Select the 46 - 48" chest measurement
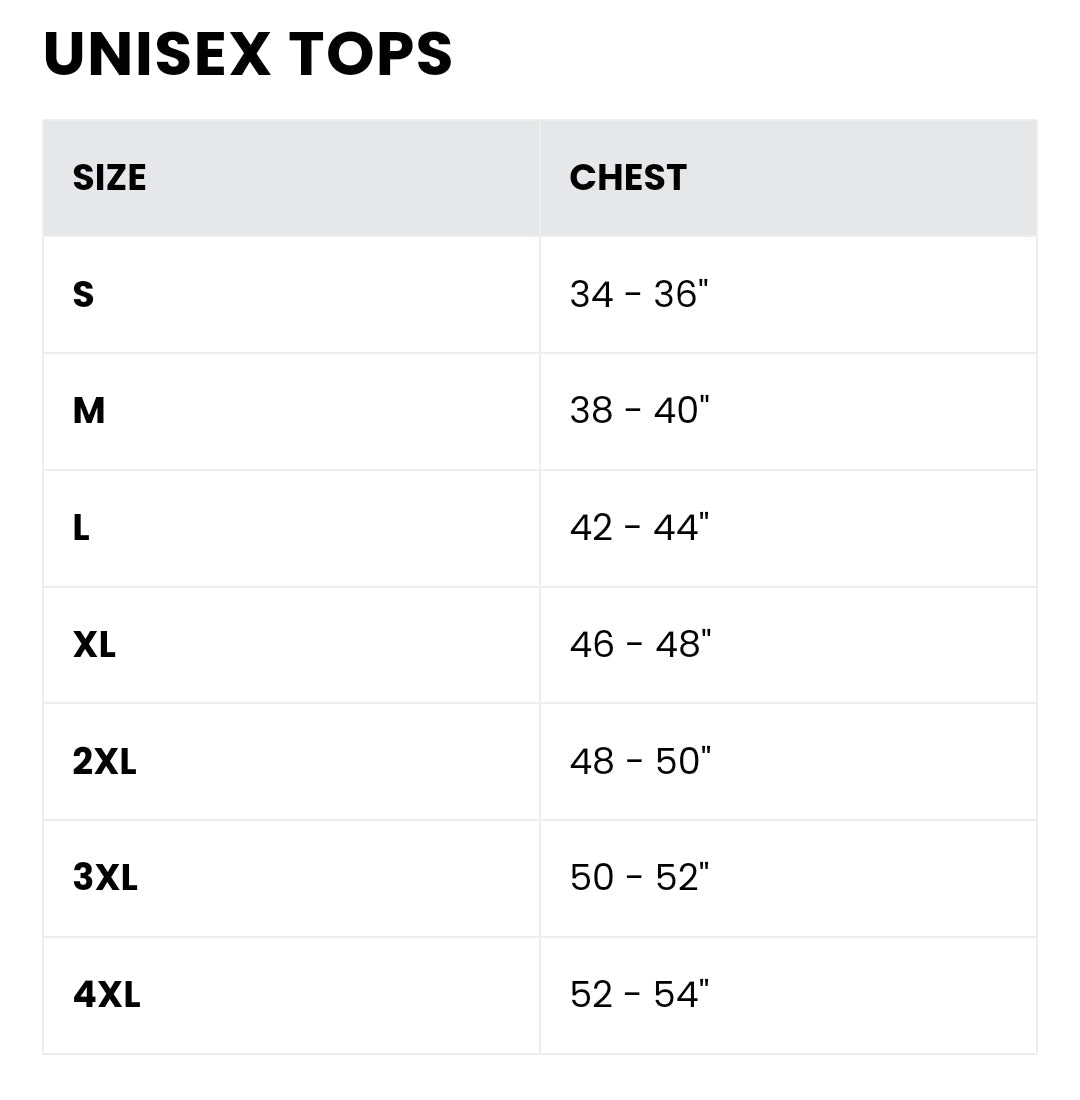 (640, 645)
